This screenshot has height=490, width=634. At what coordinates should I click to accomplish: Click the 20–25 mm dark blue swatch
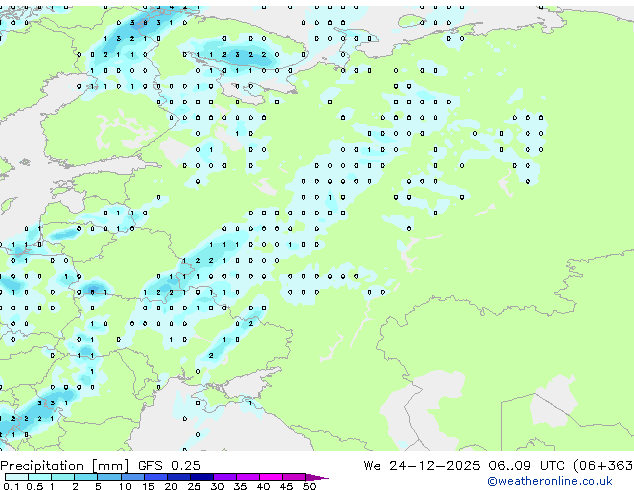179,477
